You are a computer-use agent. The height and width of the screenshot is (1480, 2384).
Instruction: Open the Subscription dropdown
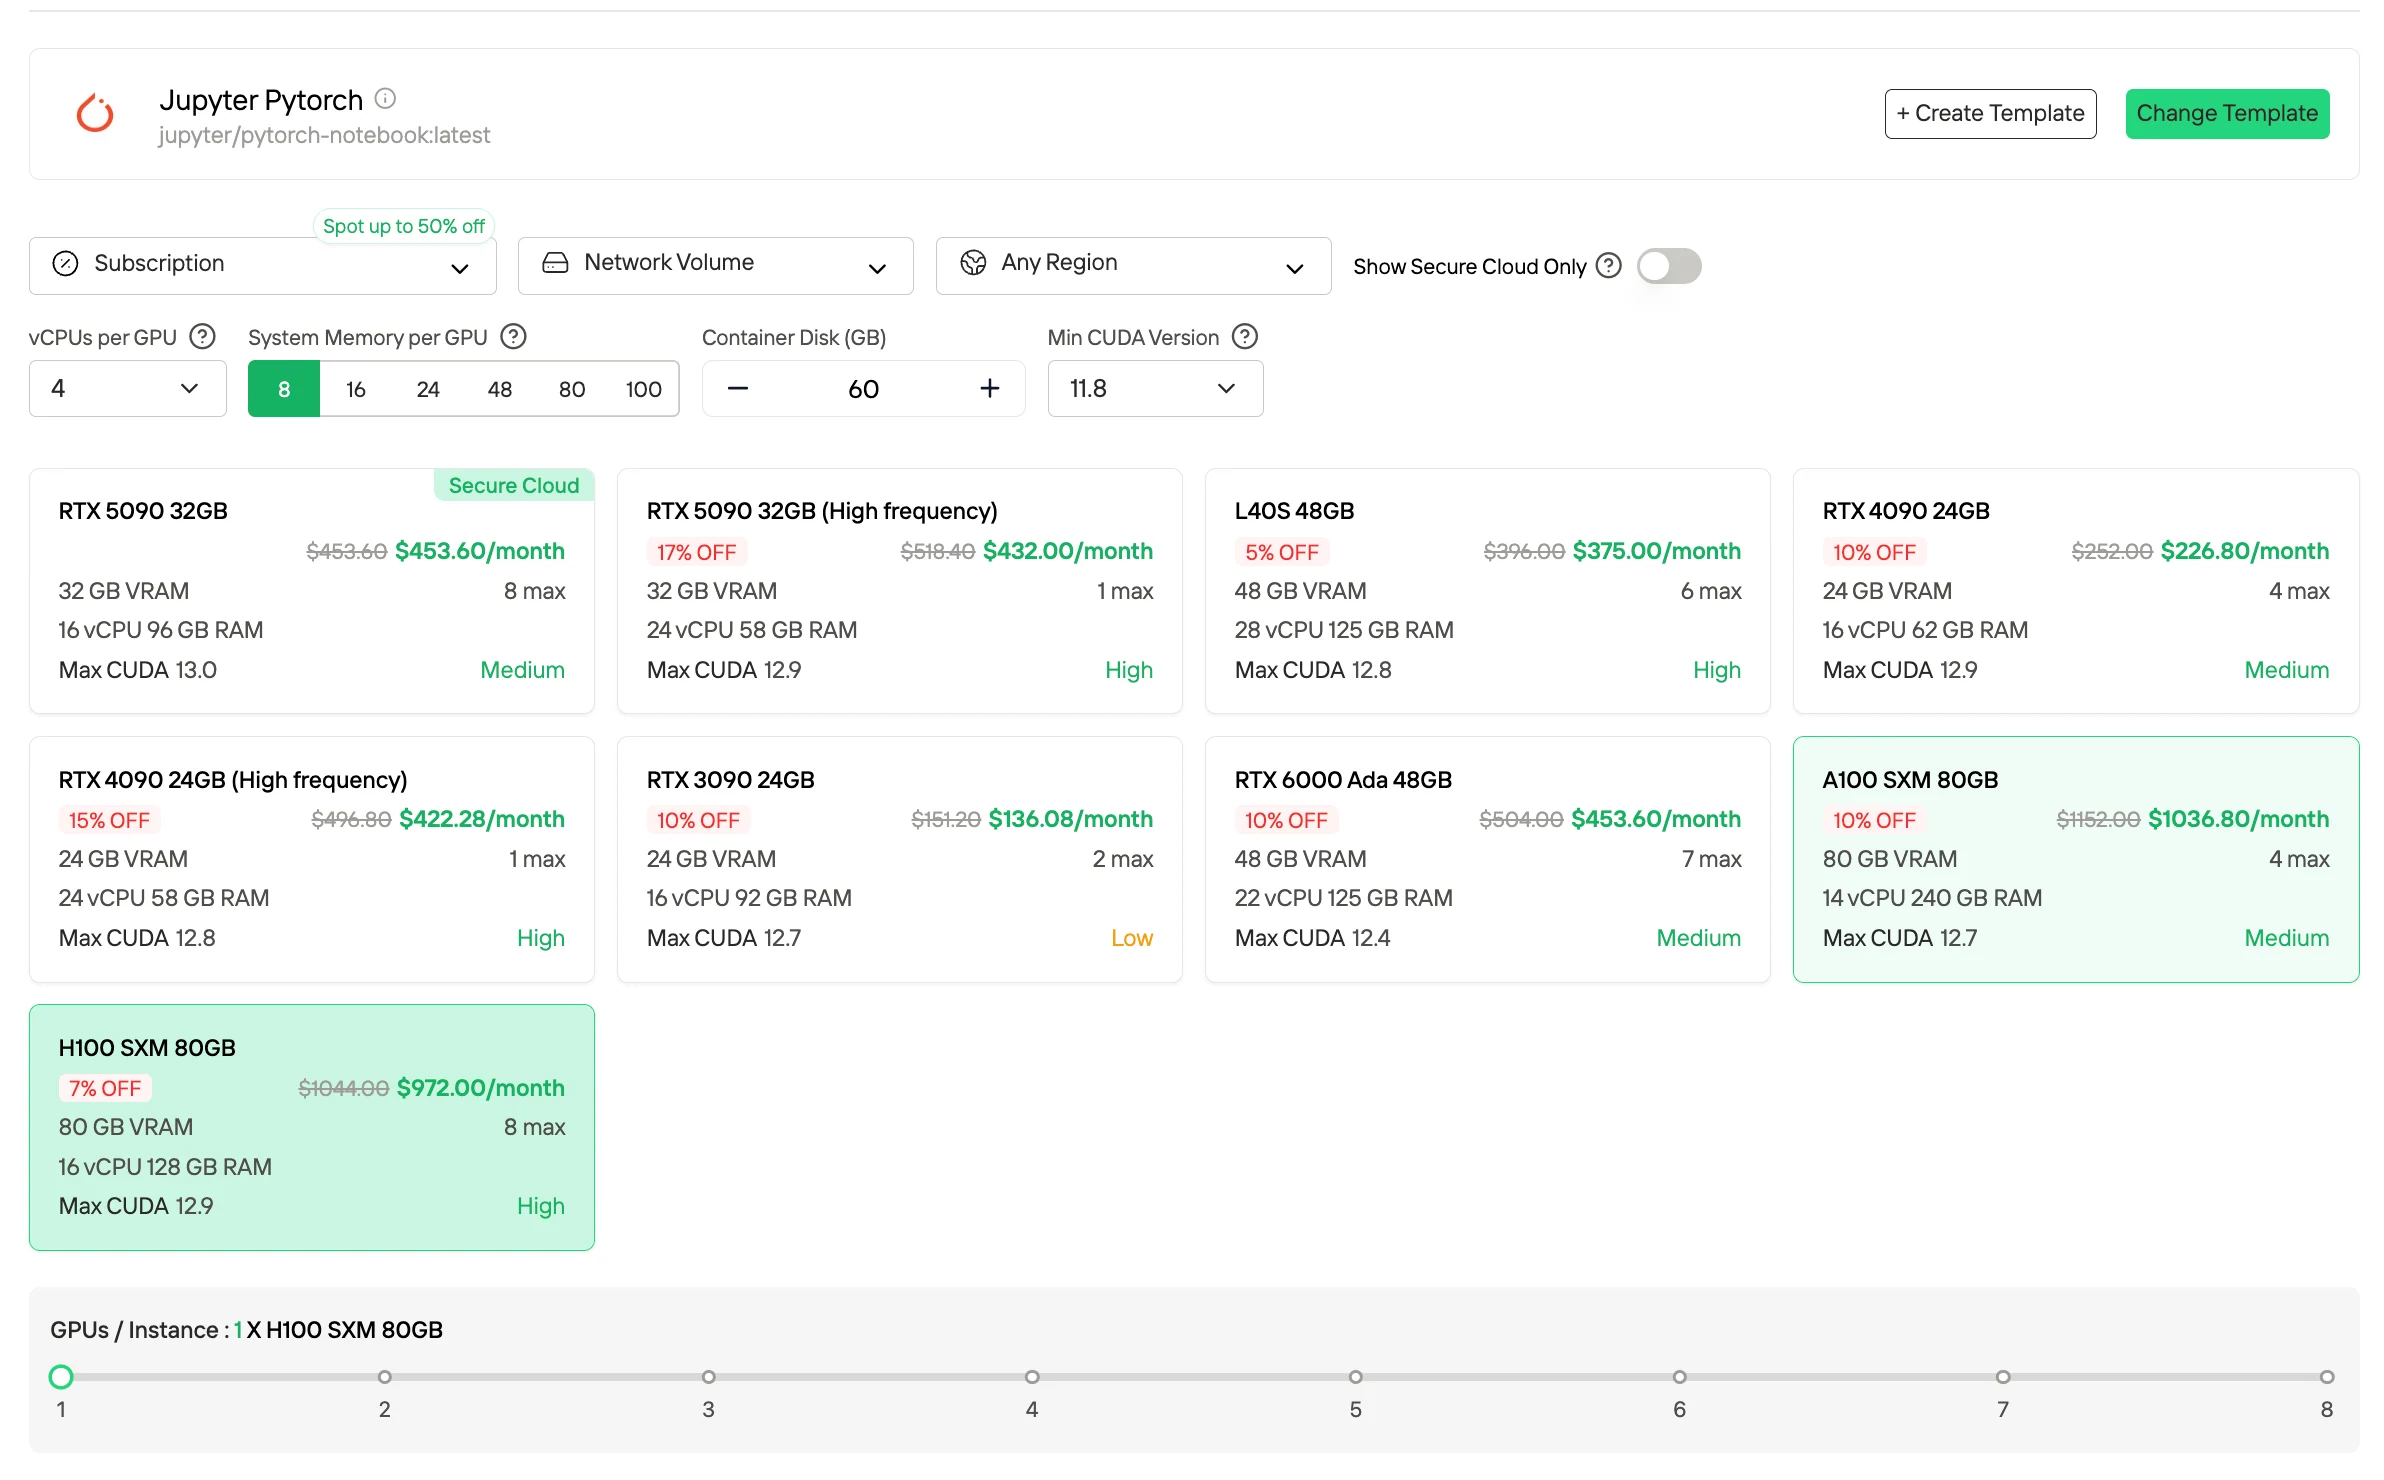coord(263,266)
